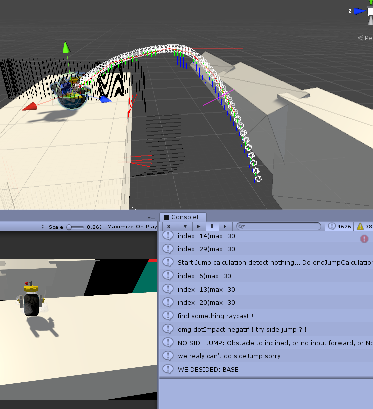Click the pause button in the Console toolbar
This screenshot has width=373, height=409.
[212, 226]
